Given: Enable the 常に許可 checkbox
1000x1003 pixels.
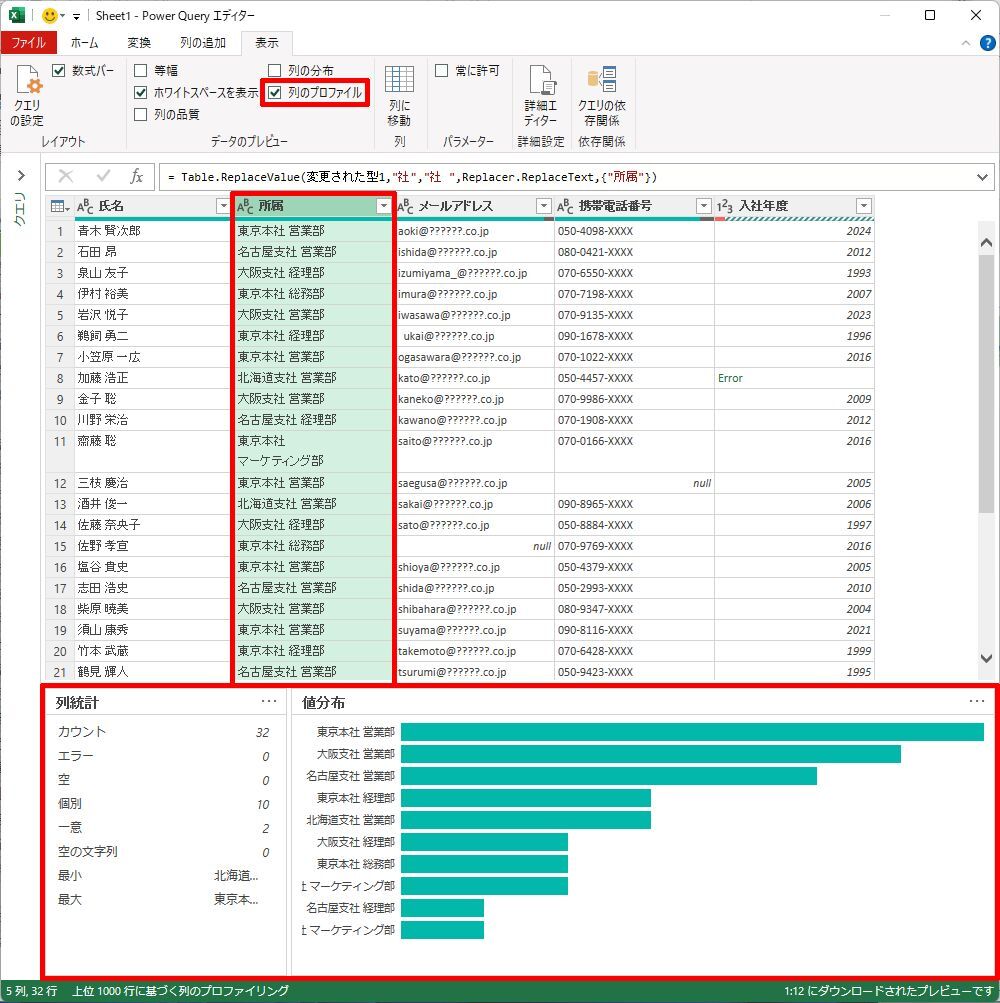Looking at the screenshot, I should point(442,71).
